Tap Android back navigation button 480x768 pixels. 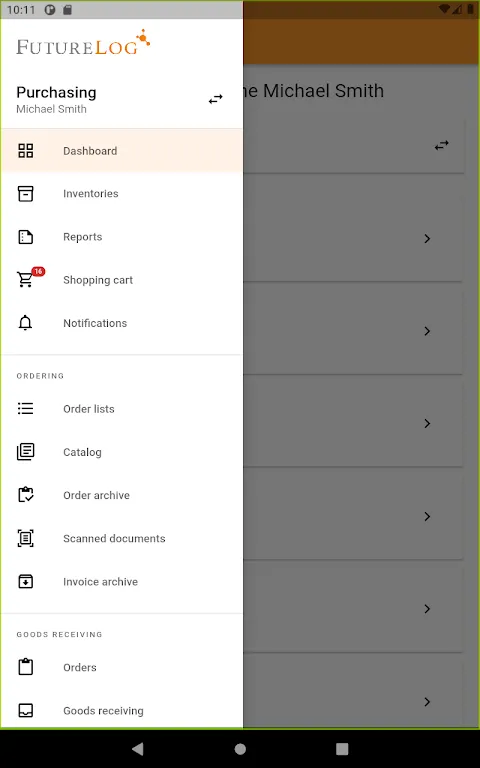click(138, 748)
